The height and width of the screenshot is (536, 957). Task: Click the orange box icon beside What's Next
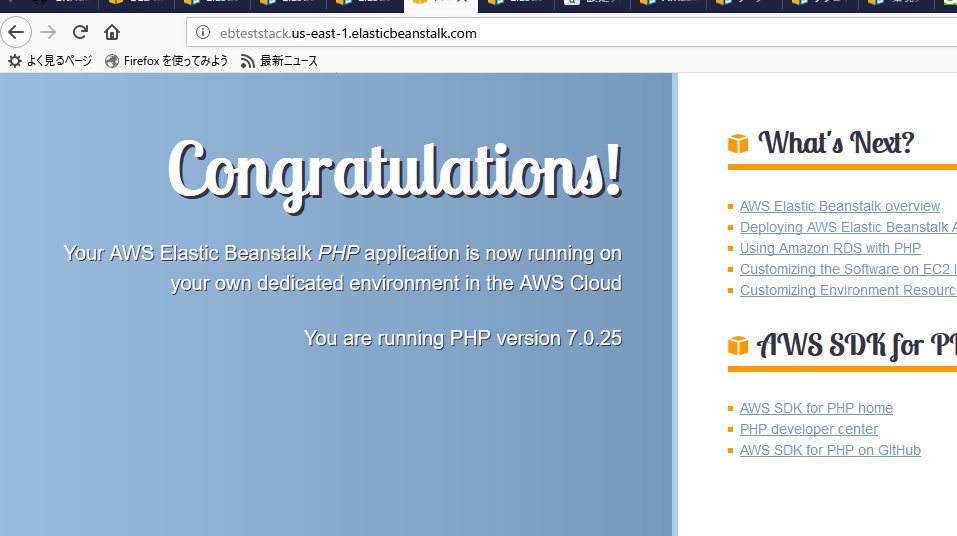coord(738,144)
